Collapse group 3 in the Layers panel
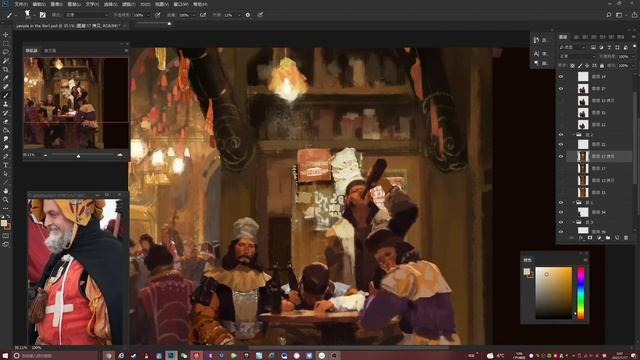The width and height of the screenshot is (640, 360). pyautogui.click(x=573, y=222)
